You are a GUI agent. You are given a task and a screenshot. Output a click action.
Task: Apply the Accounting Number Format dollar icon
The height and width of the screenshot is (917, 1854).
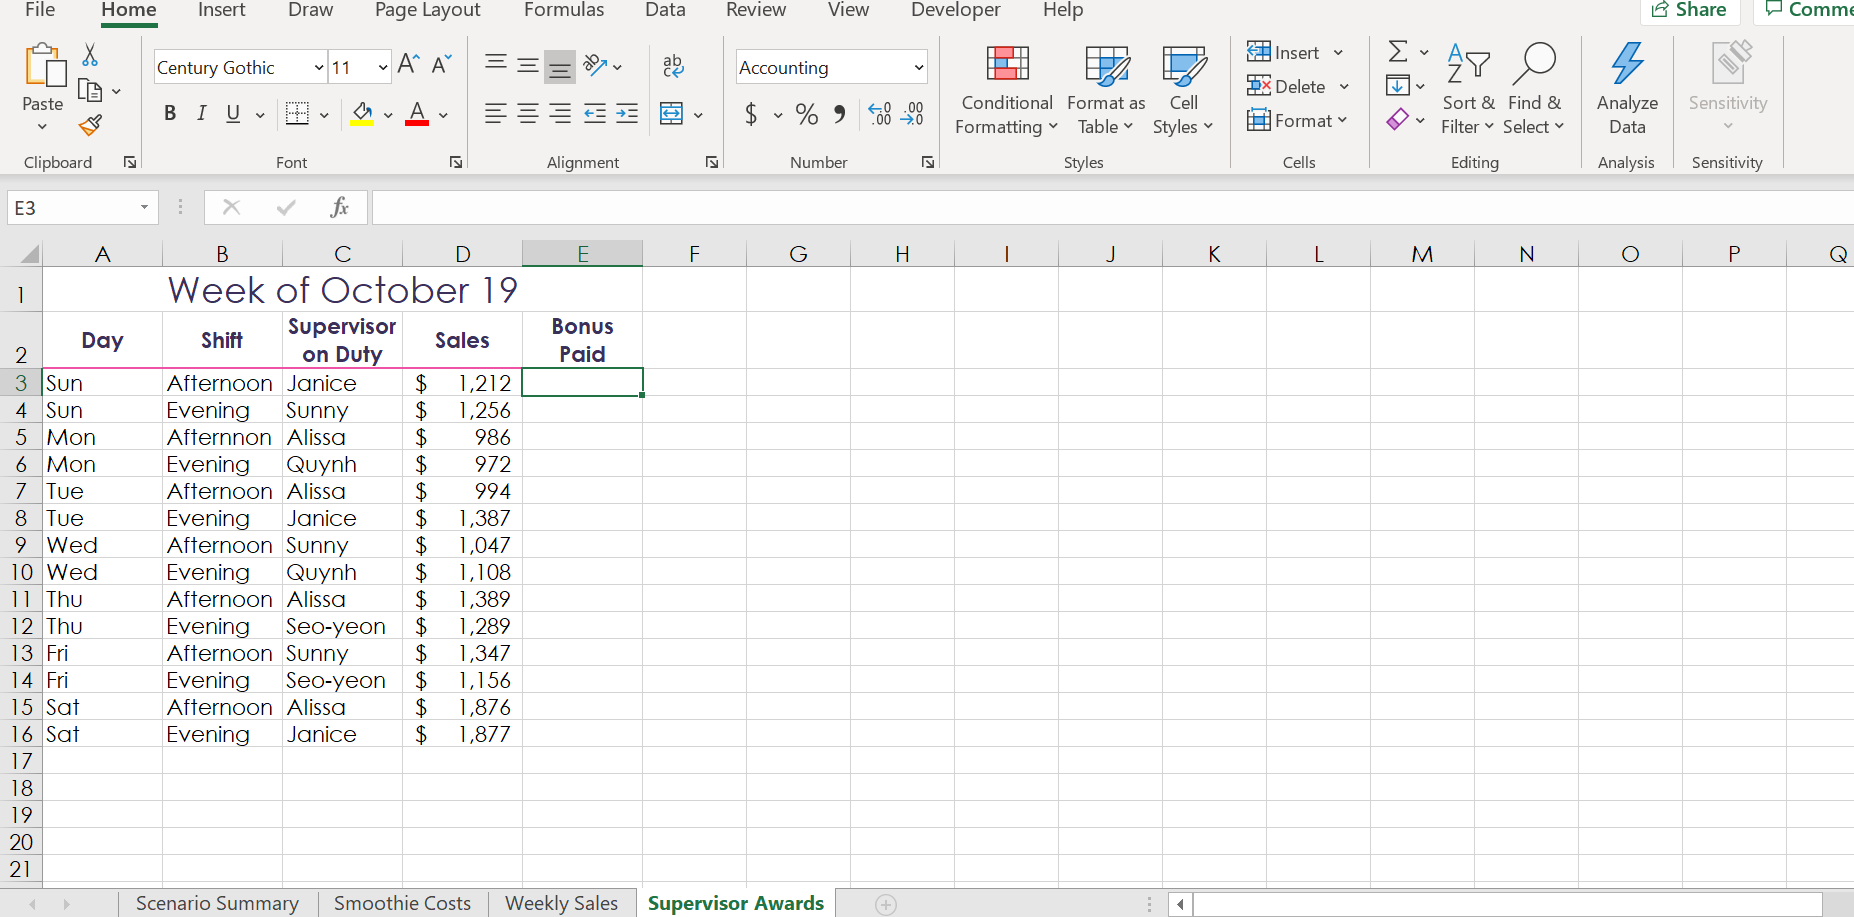(753, 114)
